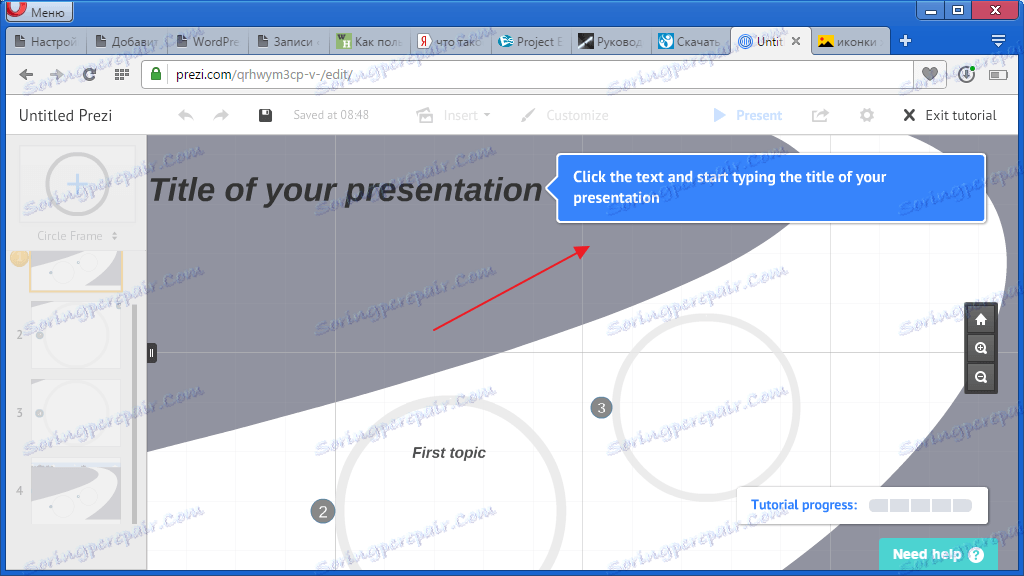
Task: Exit the tutorial
Action: pos(950,116)
